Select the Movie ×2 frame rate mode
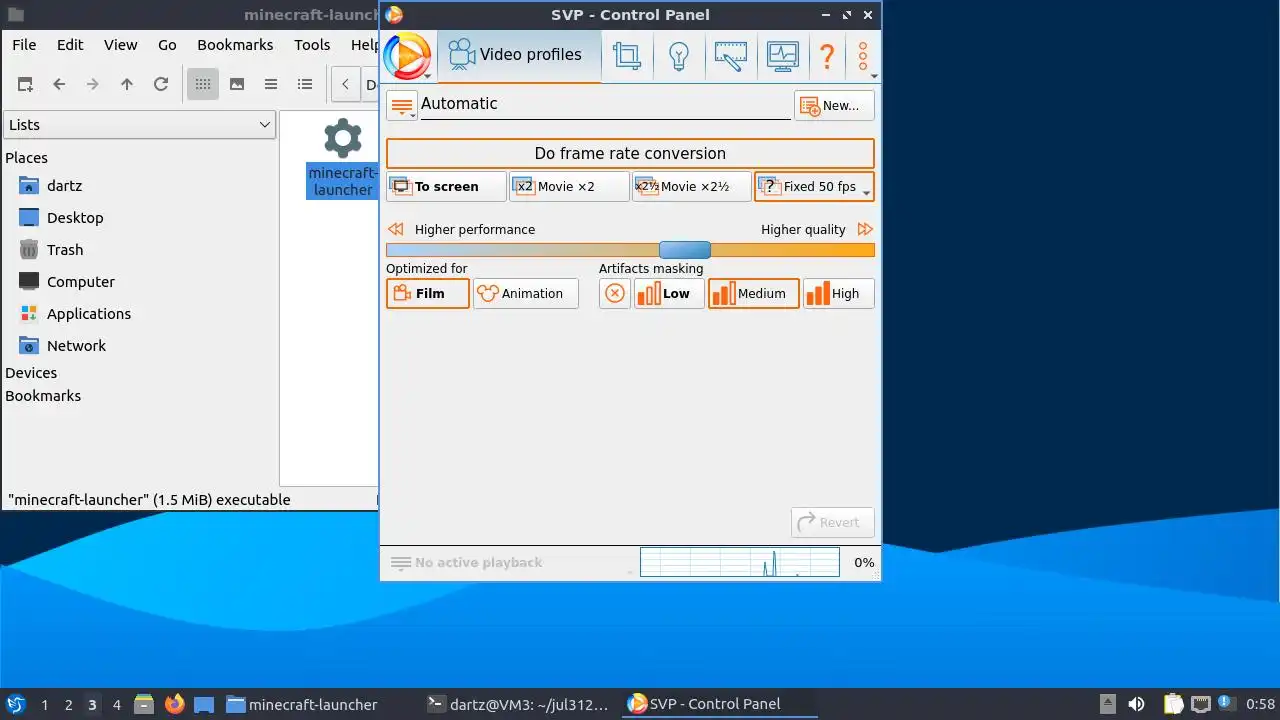Viewport: 1280px width, 720px height. pyautogui.click(x=569, y=187)
